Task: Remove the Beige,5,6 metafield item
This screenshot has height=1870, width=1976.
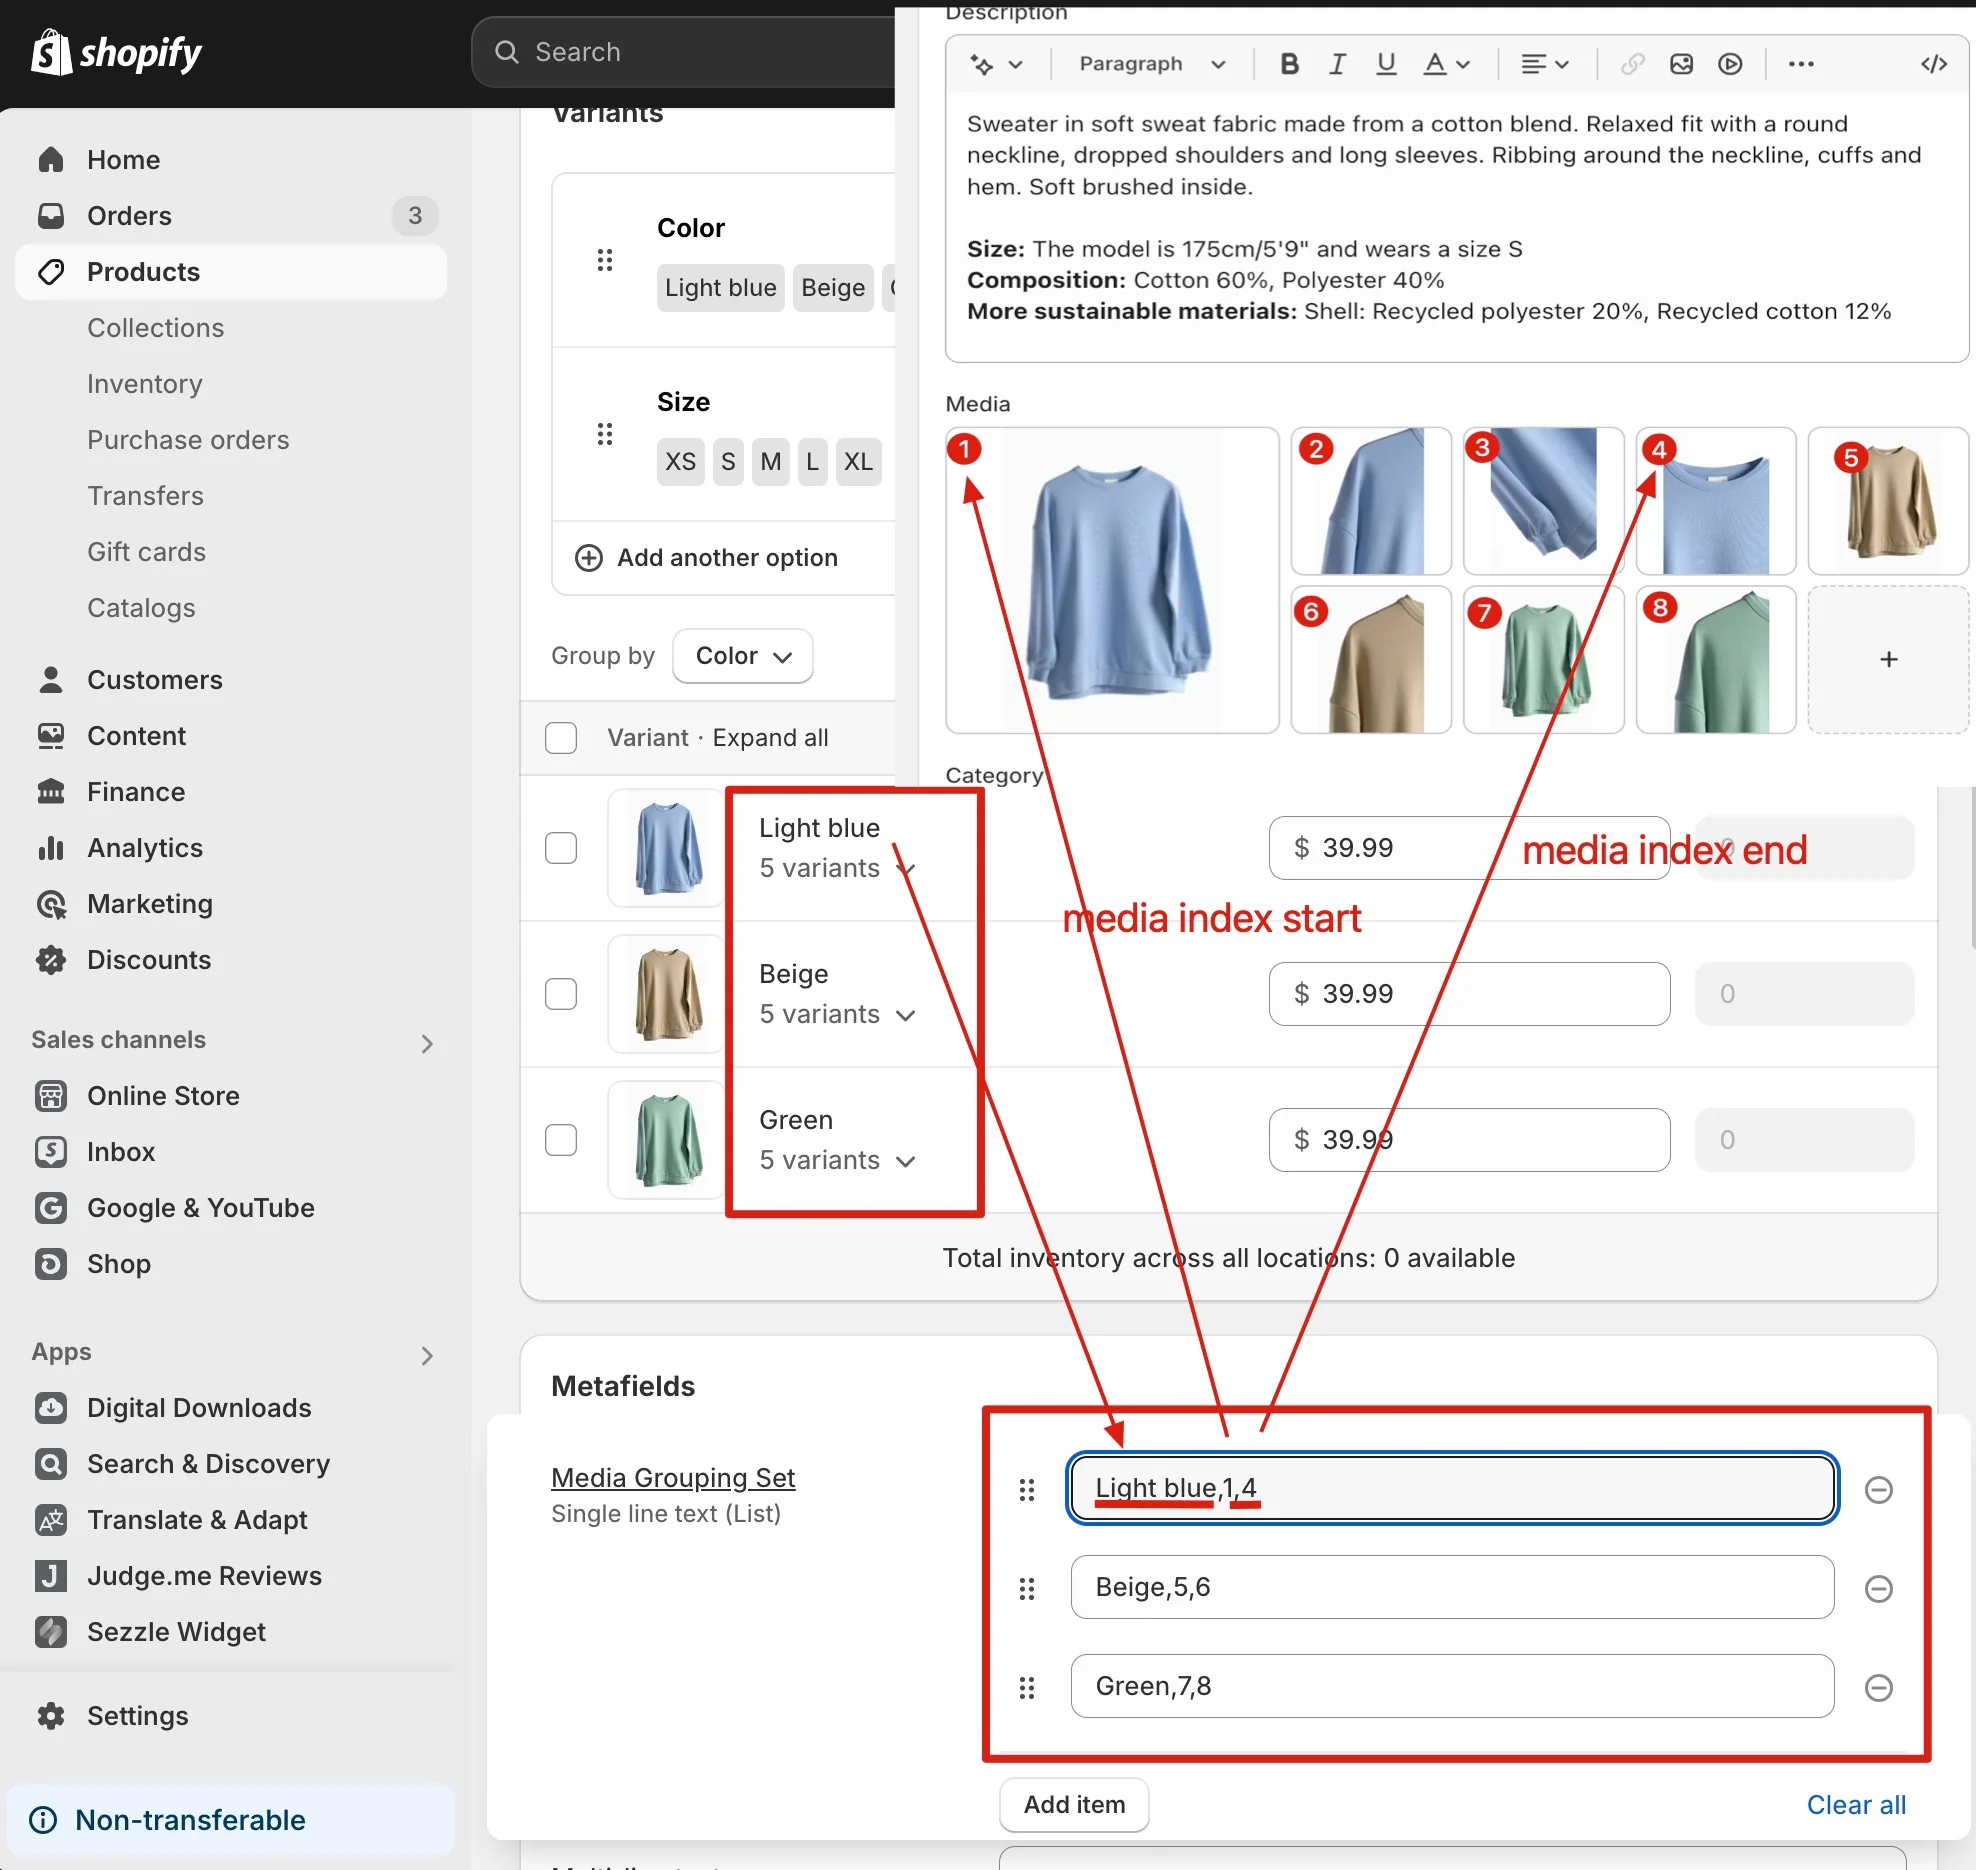Action: click(x=1879, y=1589)
